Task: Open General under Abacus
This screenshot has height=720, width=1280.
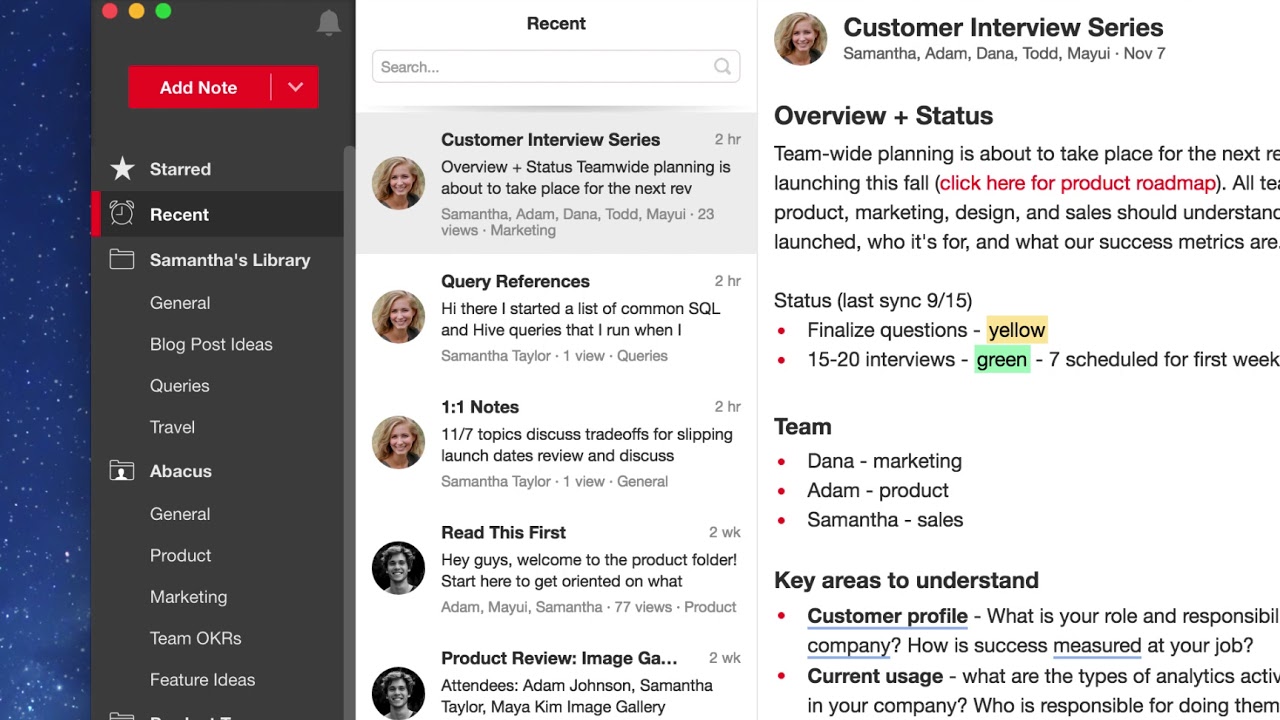Action: pos(180,514)
